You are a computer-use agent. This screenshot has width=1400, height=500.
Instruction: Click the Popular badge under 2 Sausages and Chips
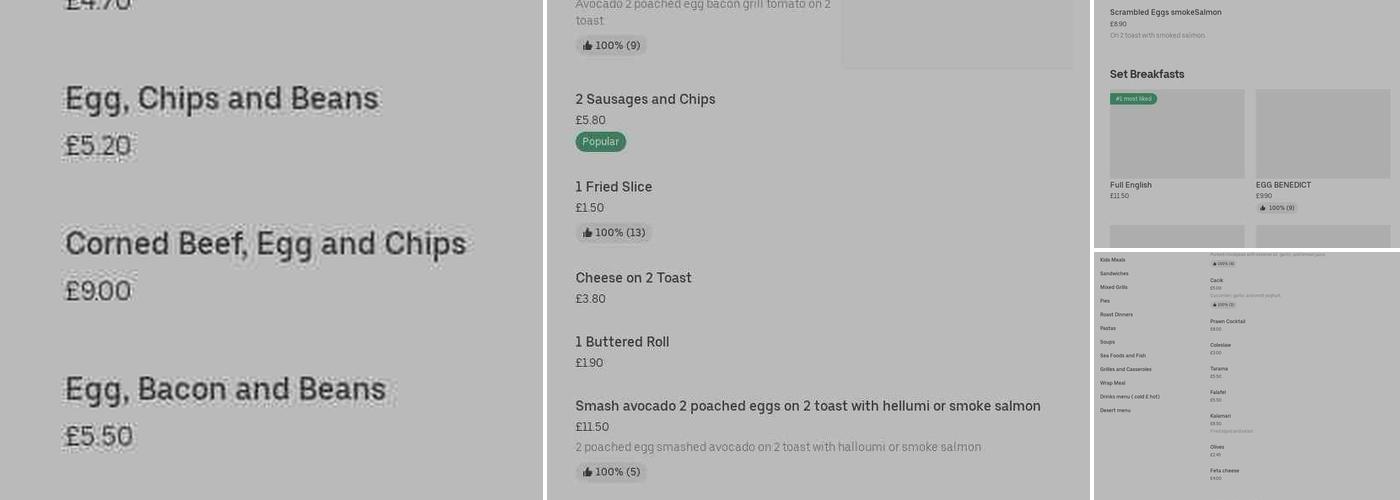600,142
